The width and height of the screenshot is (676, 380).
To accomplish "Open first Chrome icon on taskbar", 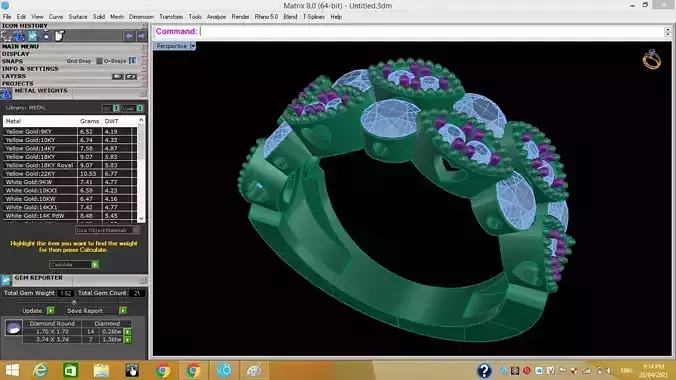I will 163,370.
